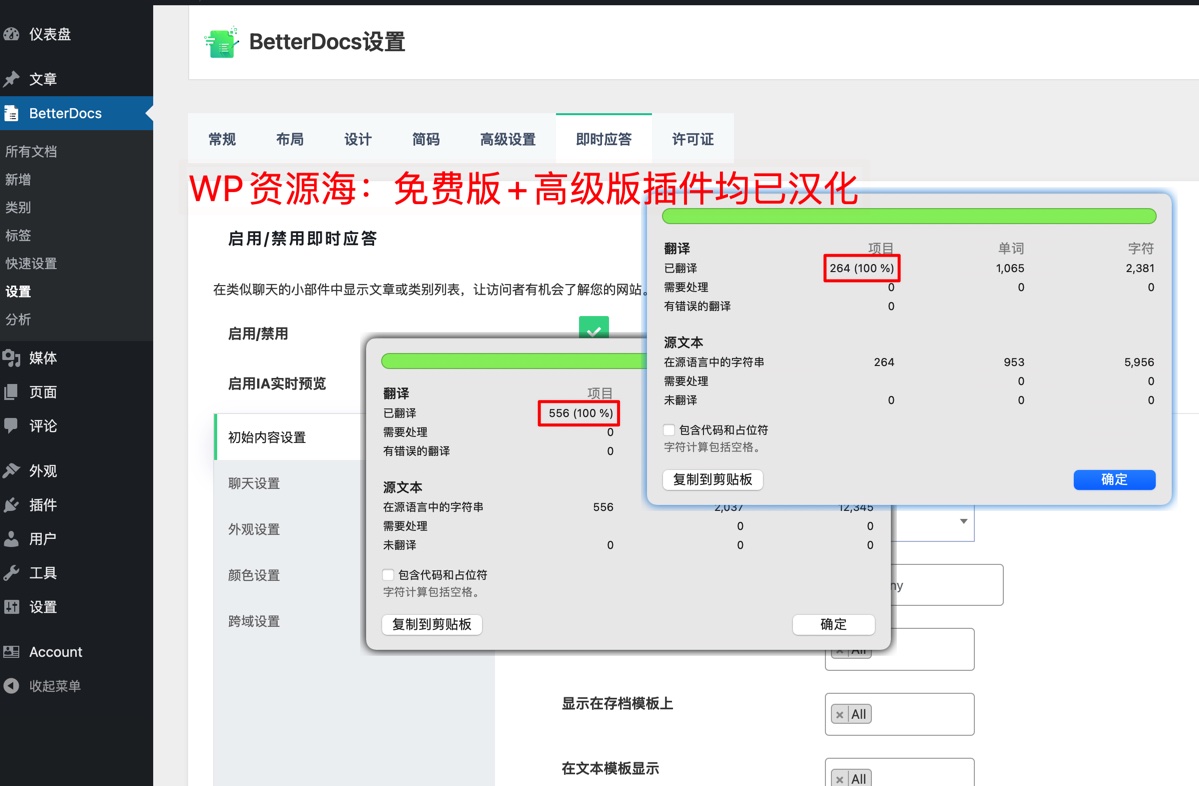
Task: Open 设置 in BetterDocs submenu
Action: point(18,291)
